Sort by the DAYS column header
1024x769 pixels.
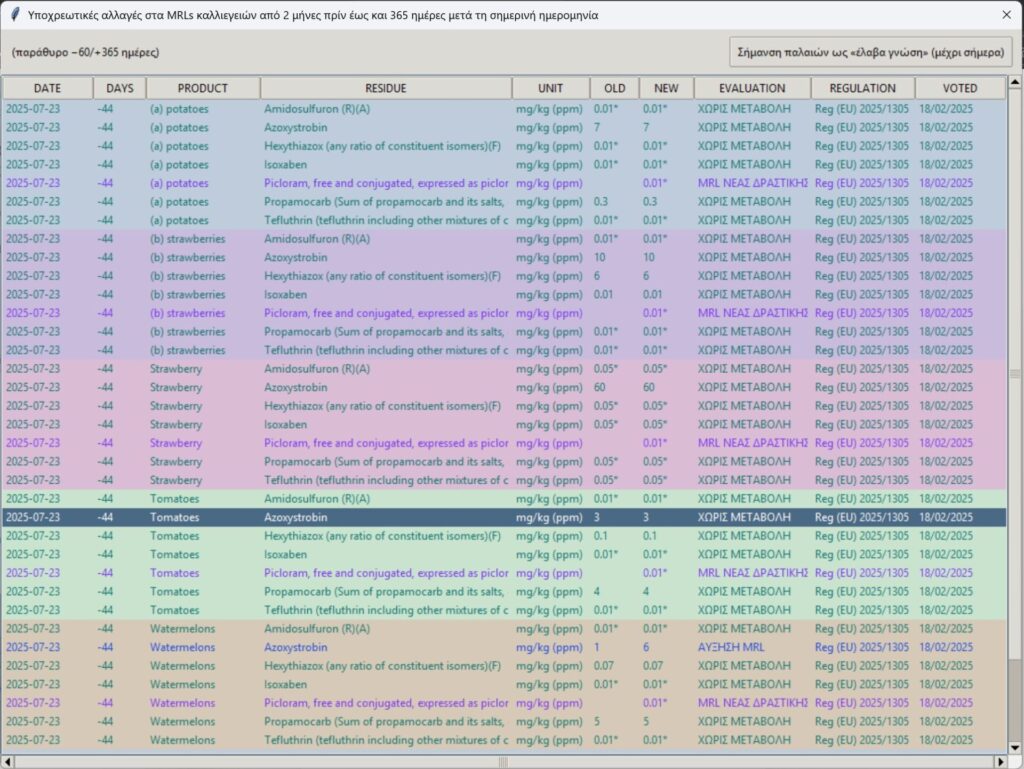120,88
